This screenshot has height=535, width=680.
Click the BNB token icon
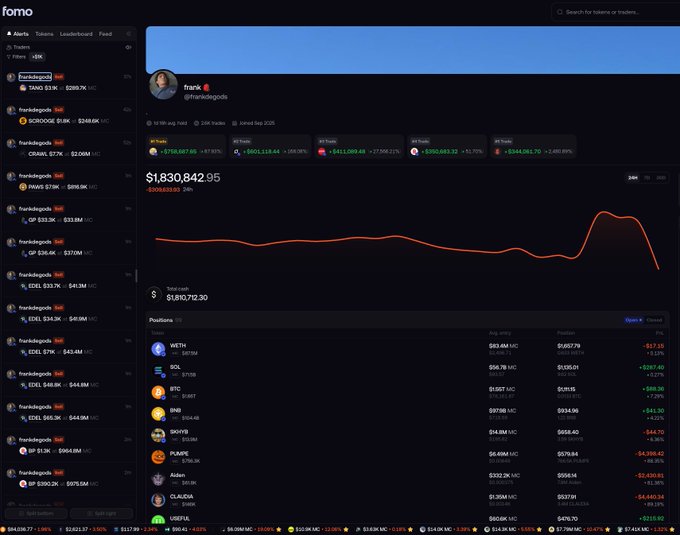(158, 414)
